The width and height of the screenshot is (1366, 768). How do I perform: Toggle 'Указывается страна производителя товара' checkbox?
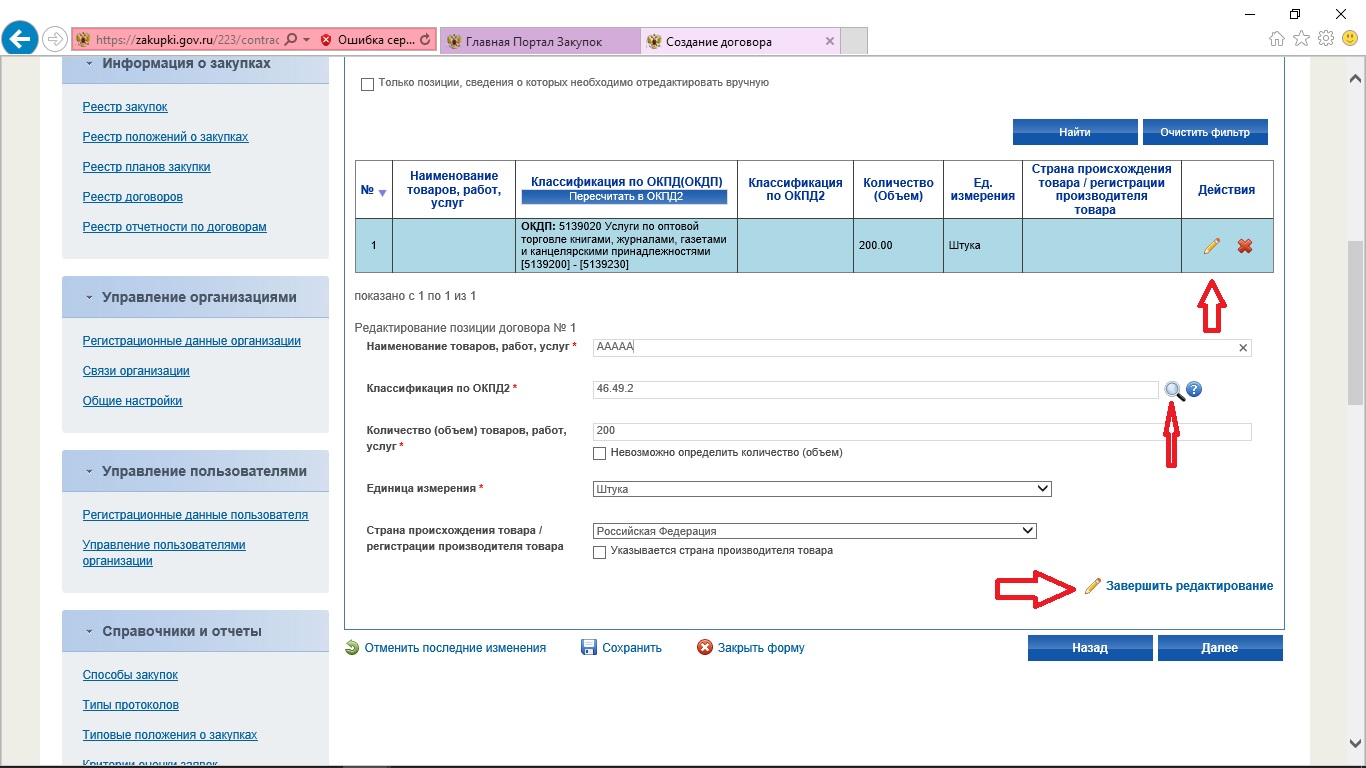[x=600, y=552]
